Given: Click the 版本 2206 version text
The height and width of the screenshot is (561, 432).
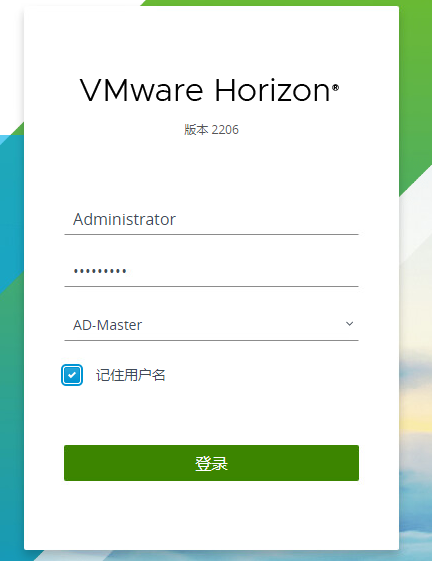Looking at the screenshot, I should click(x=211, y=130).
